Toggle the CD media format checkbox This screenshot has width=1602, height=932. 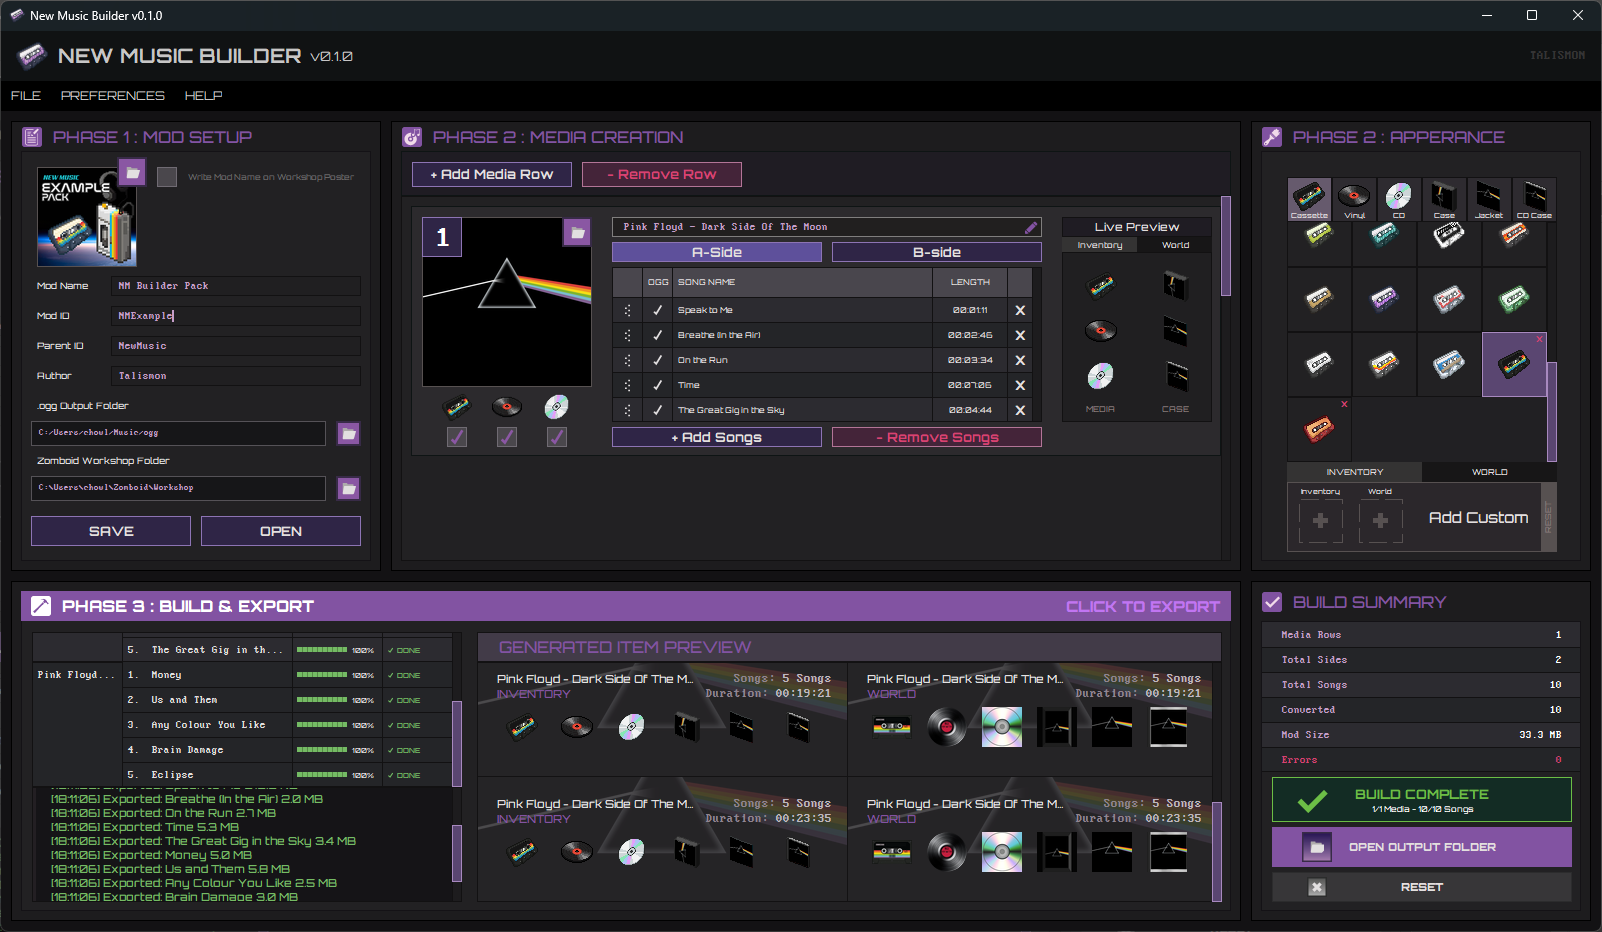point(557,437)
